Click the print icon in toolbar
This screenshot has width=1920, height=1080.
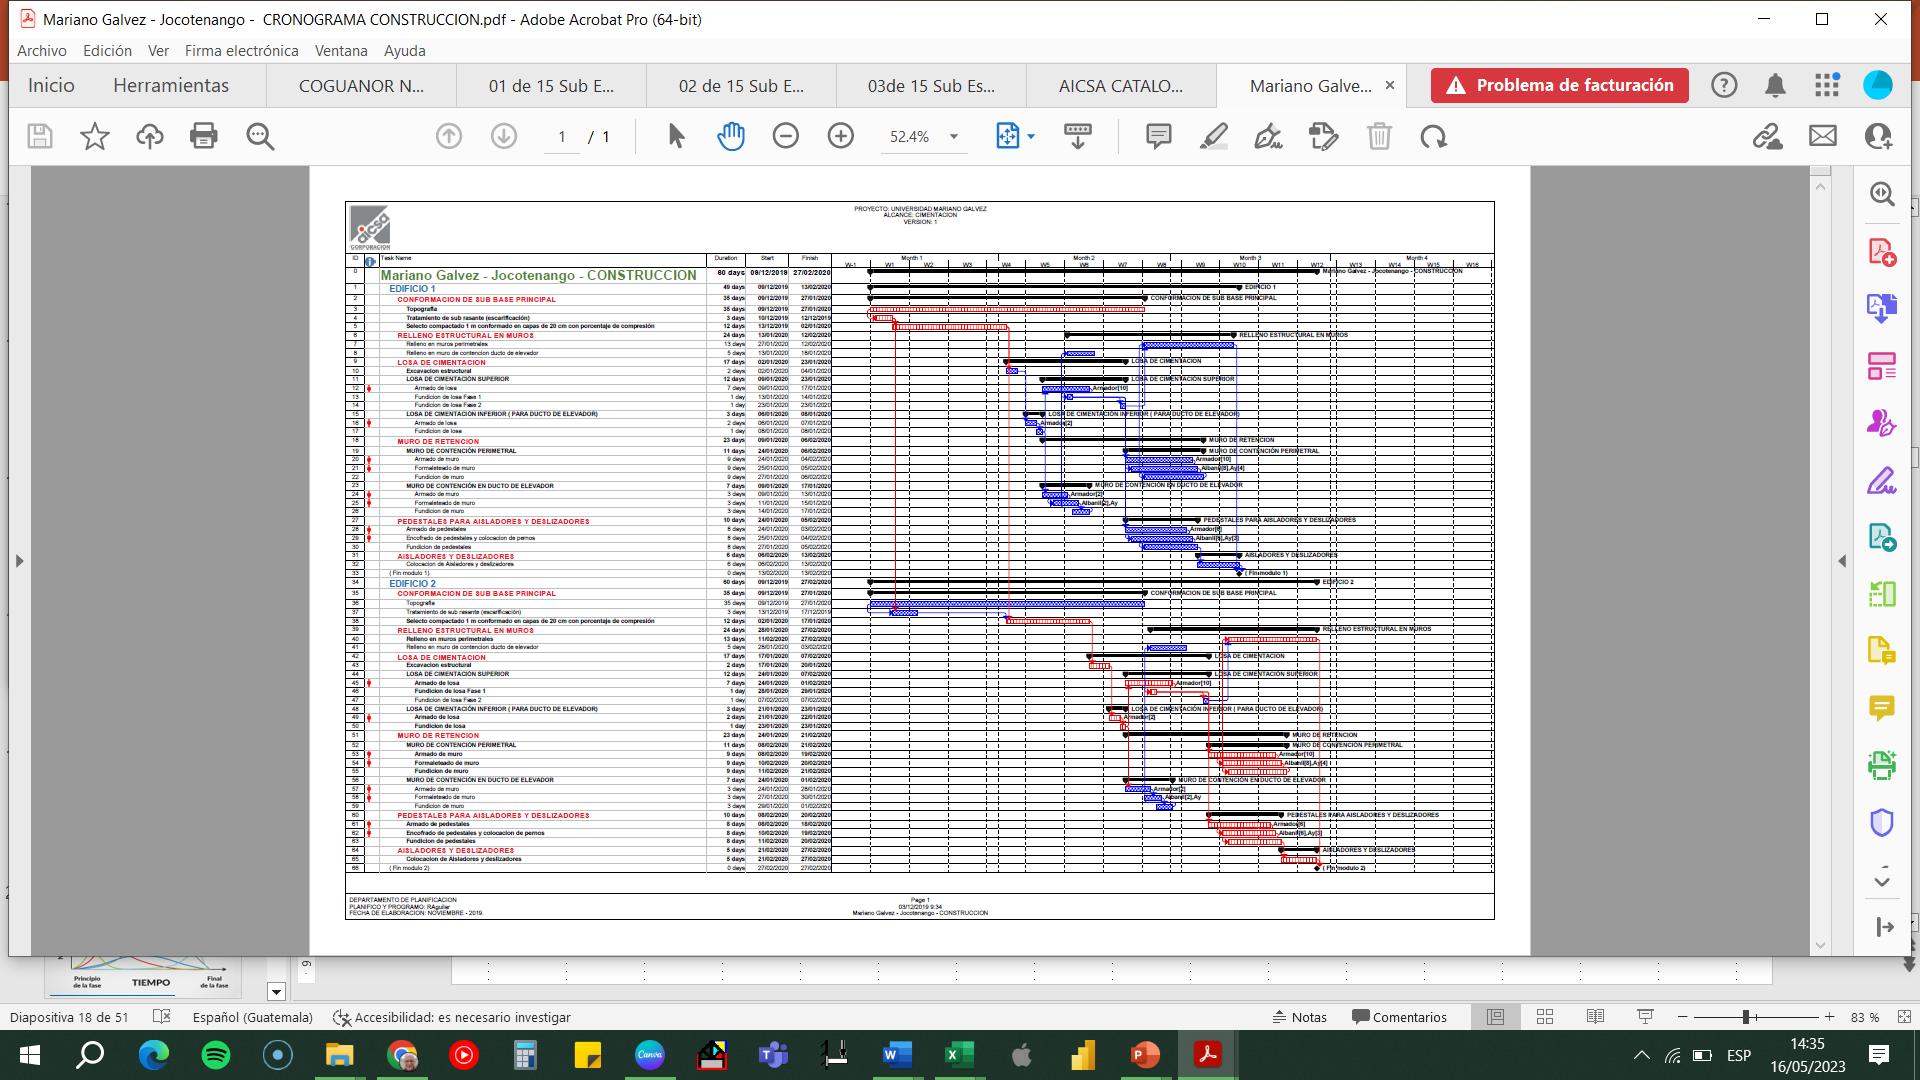tap(204, 137)
